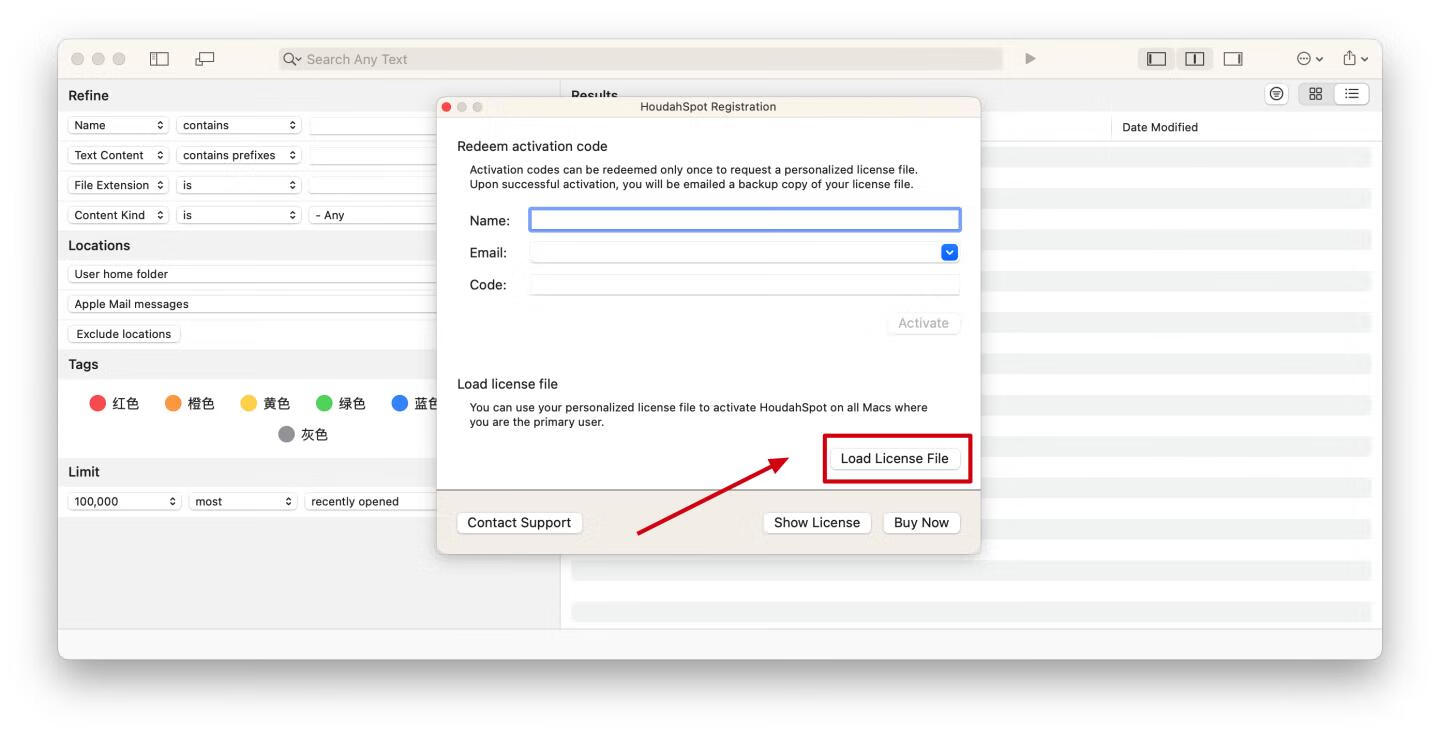Focus the Search Any Text field
The image size is (1440, 736).
point(640,59)
